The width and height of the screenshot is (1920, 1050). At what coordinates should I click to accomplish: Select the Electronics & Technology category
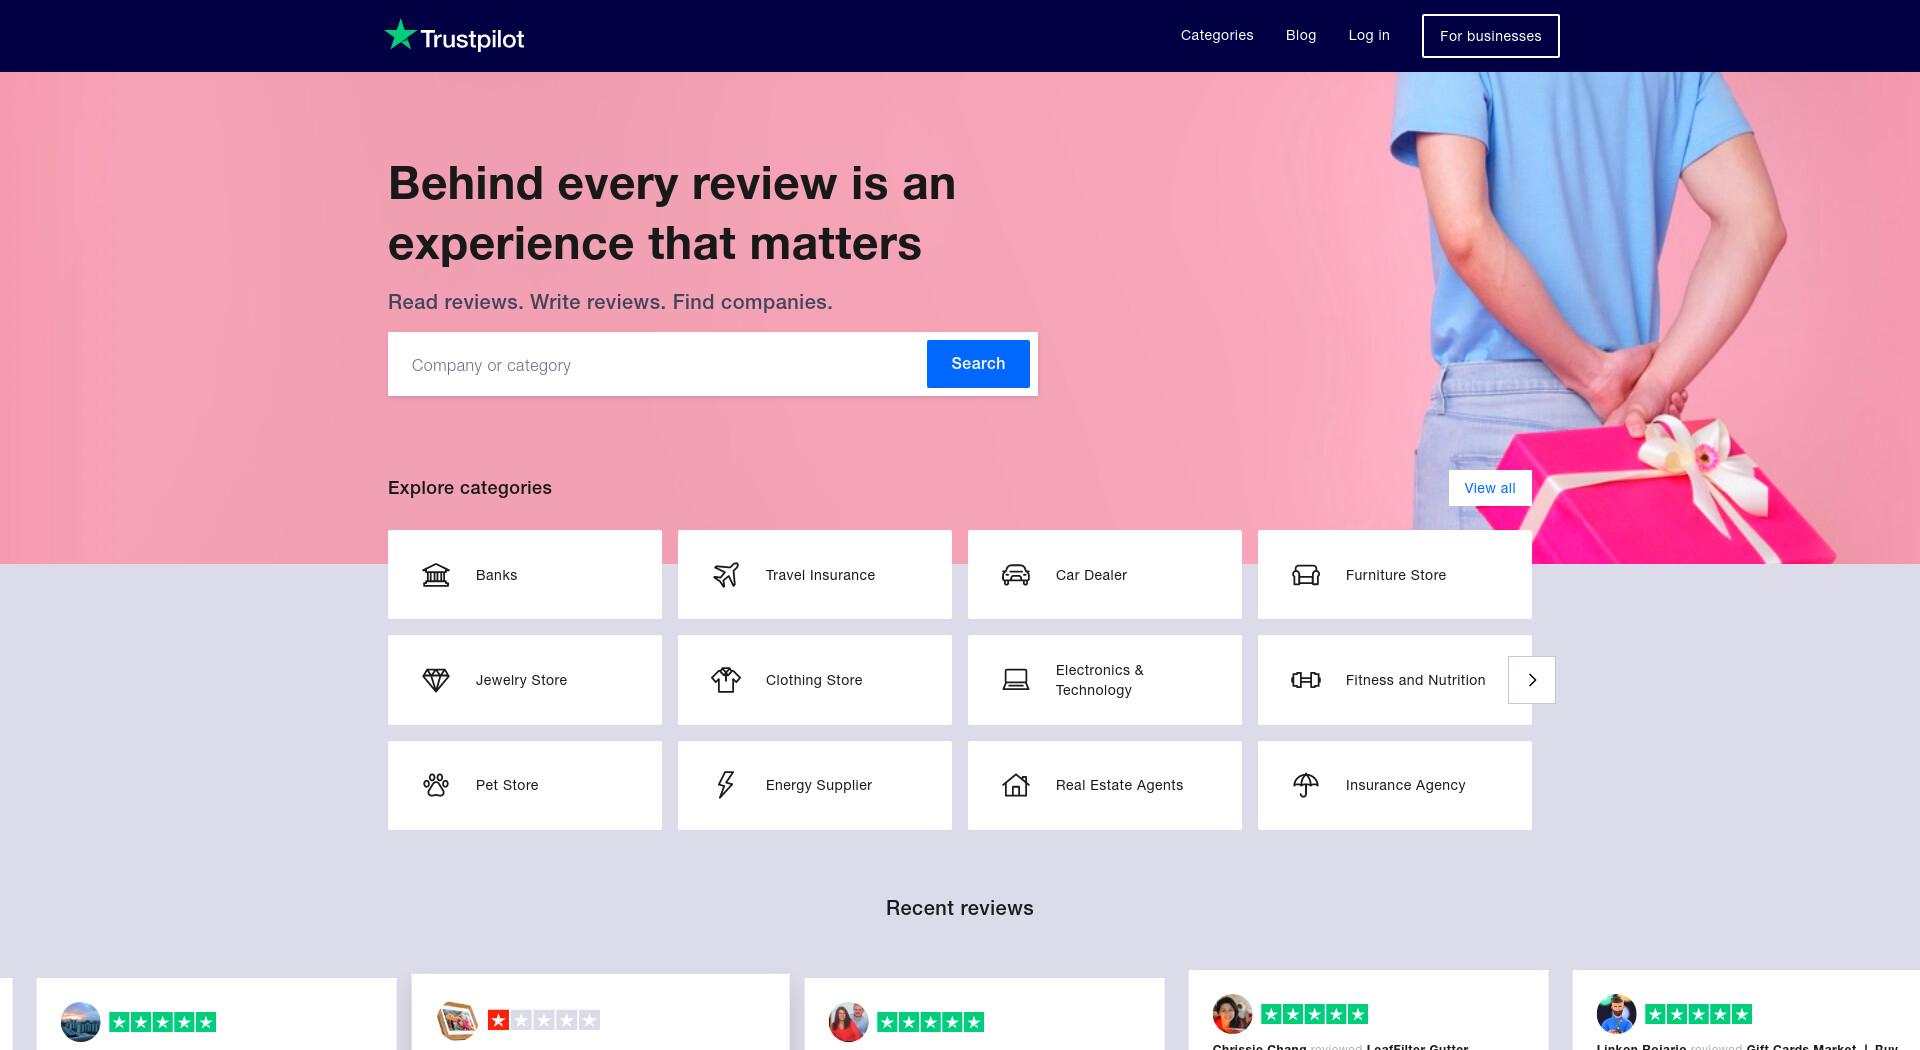coord(1105,680)
